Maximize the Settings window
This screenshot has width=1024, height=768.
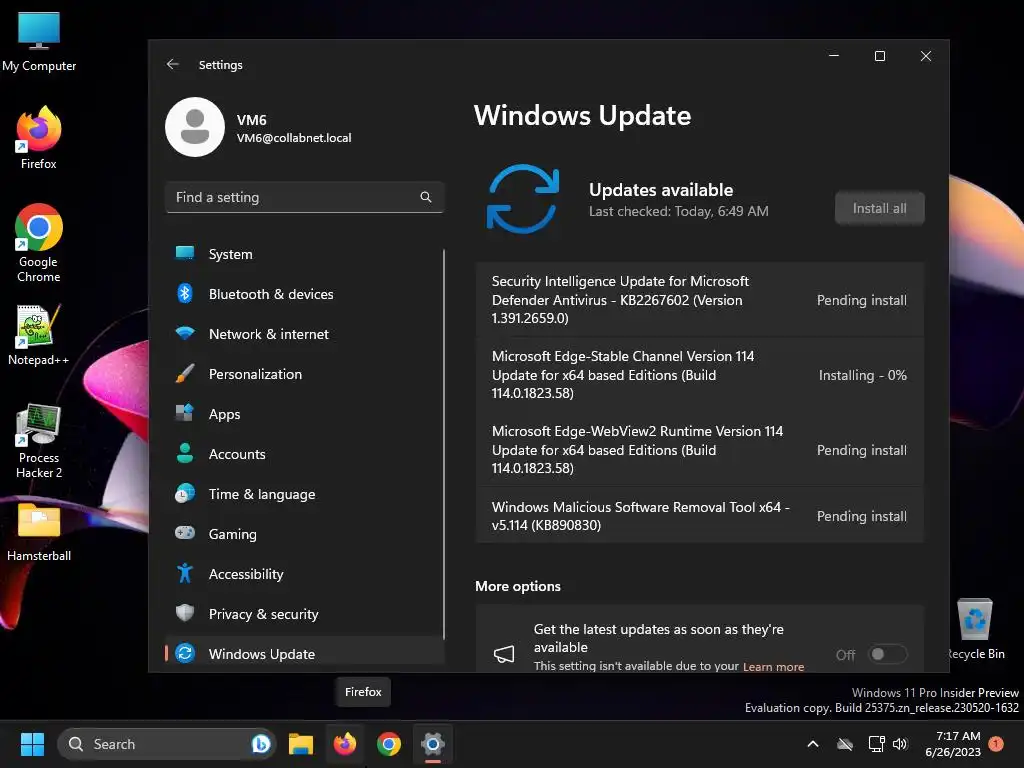tap(880, 56)
